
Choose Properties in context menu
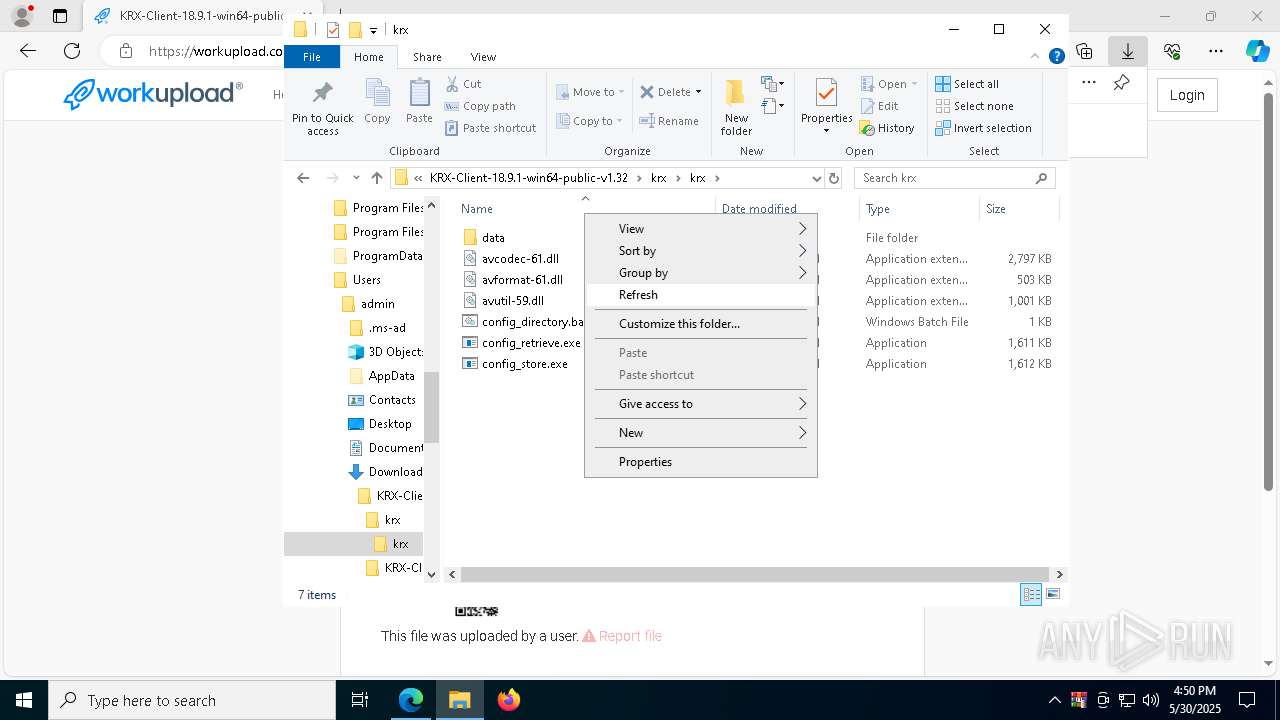click(x=700, y=462)
